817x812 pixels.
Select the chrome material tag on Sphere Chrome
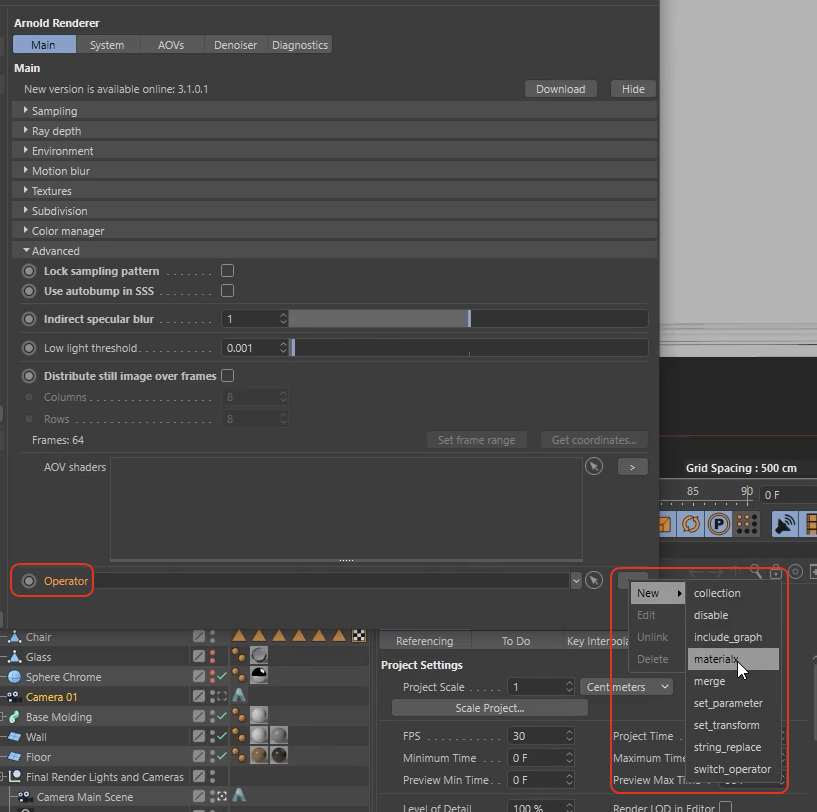[x=259, y=675]
